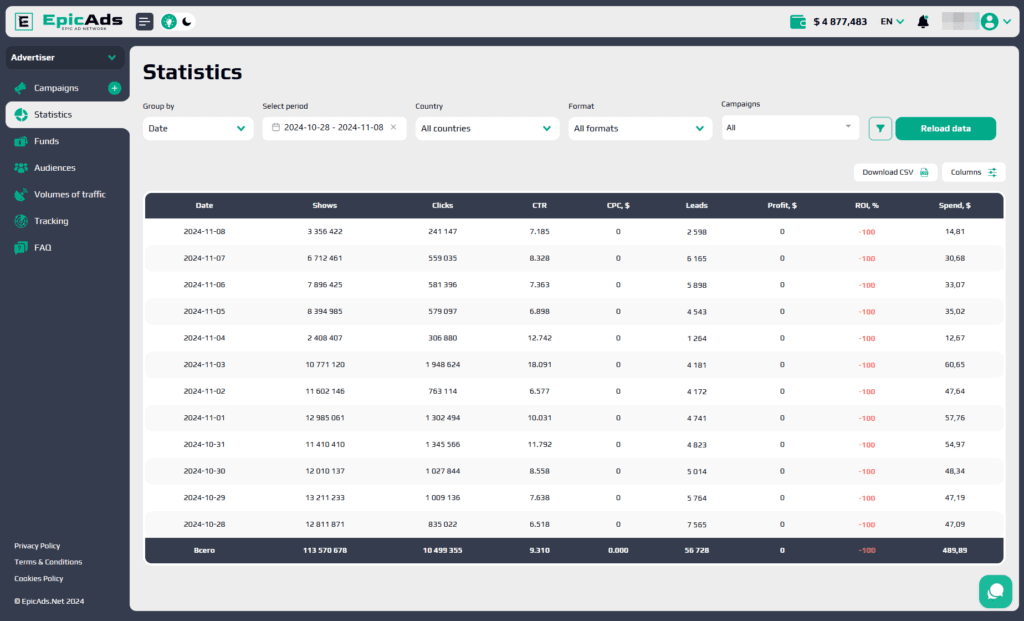This screenshot has width=1024, height=621.
Task: Open the Columns settings button
Action: (974, 172)
